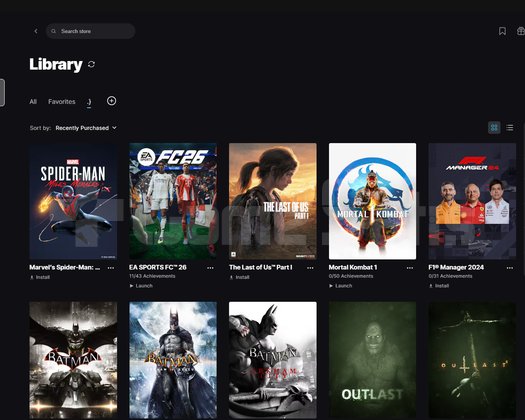This screenshot has width=525, height=420.
Task: Open more options for EA SPORTS FC 26
Action: pos(210,268)
